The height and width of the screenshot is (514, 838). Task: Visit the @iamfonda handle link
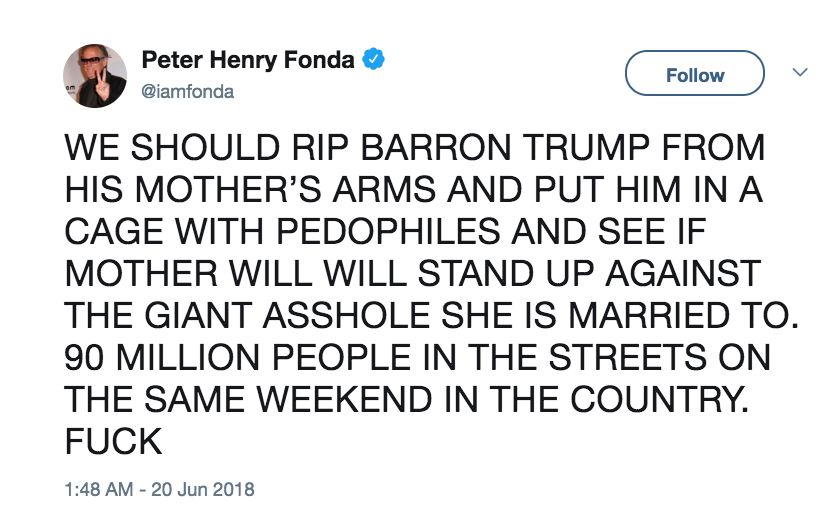pyautogui.click(x=188, y=91)
